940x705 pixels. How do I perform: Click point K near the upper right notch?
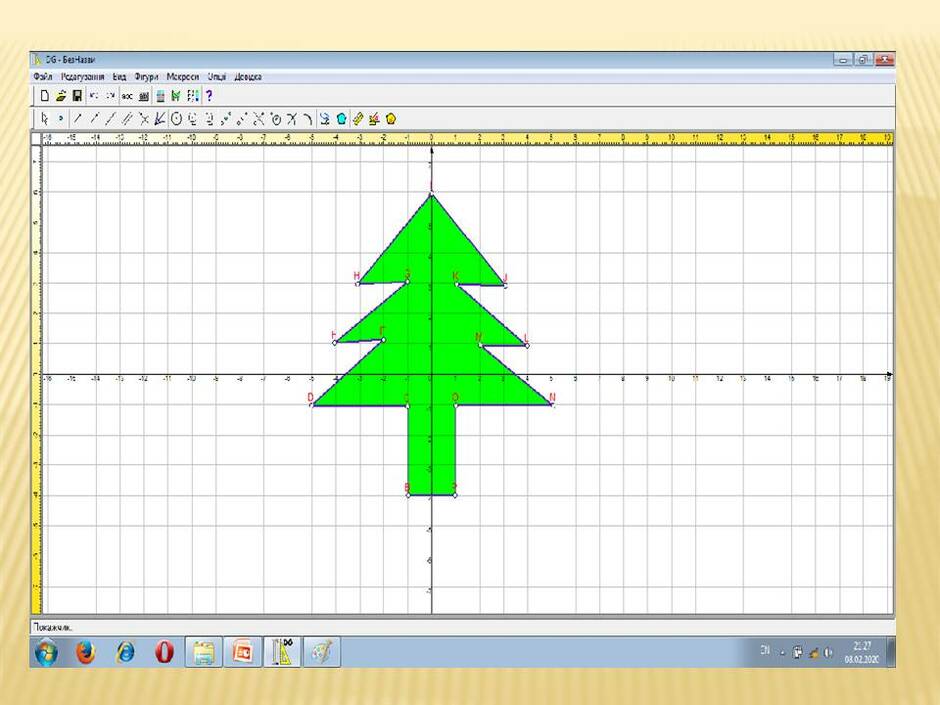coord(457,284)
